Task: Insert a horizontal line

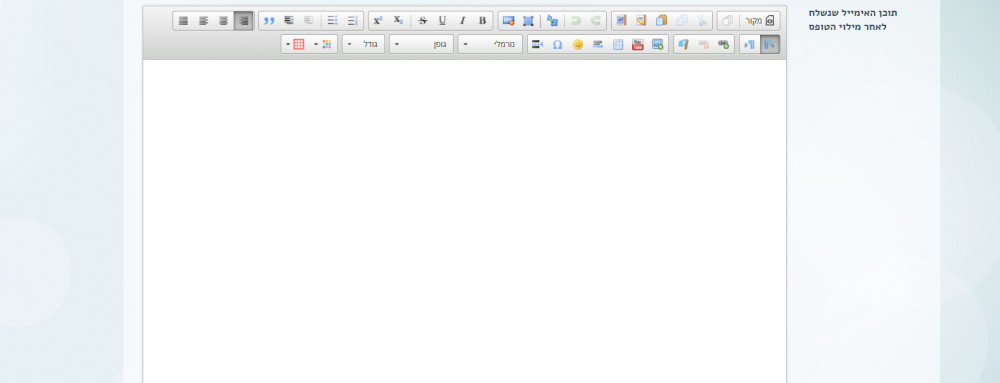Action: pos(597,45)
